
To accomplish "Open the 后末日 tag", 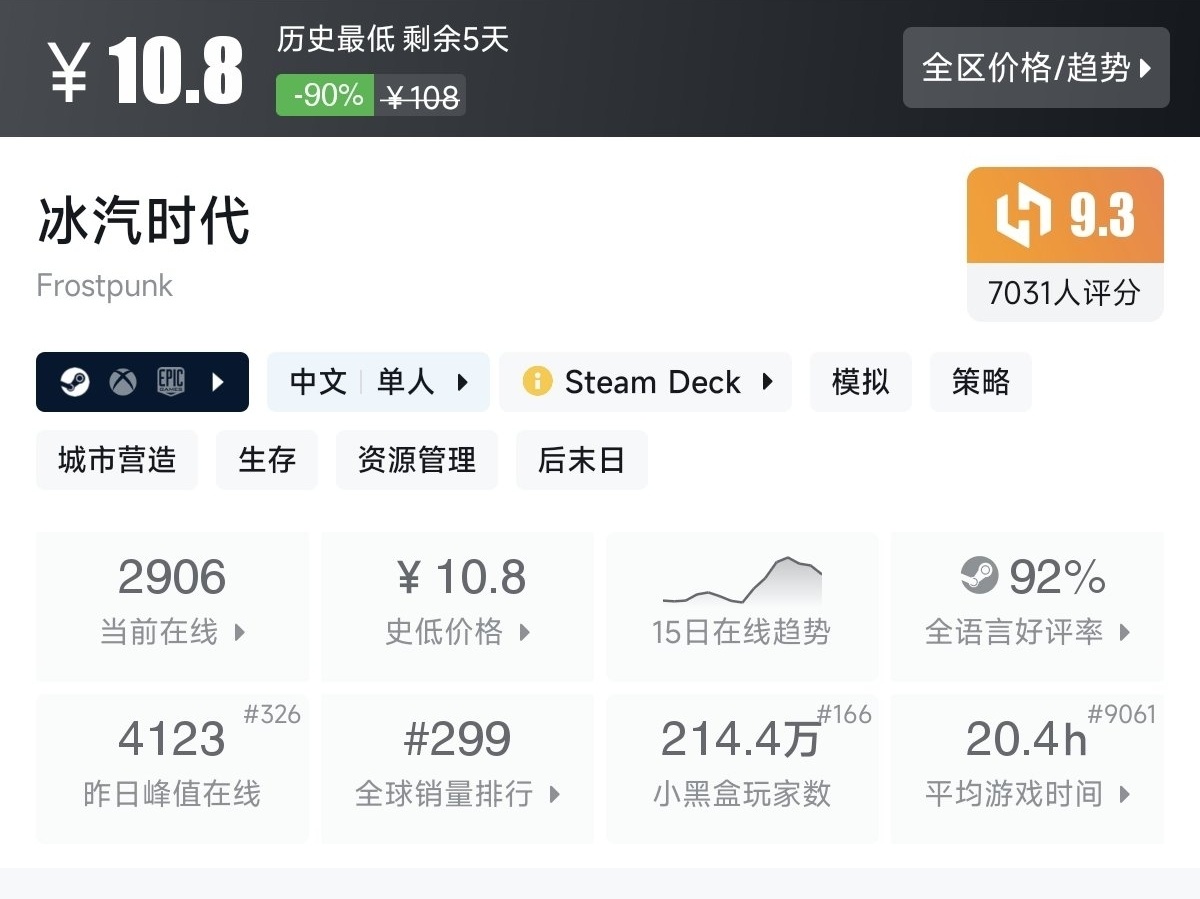I will [x=581, y=460].
